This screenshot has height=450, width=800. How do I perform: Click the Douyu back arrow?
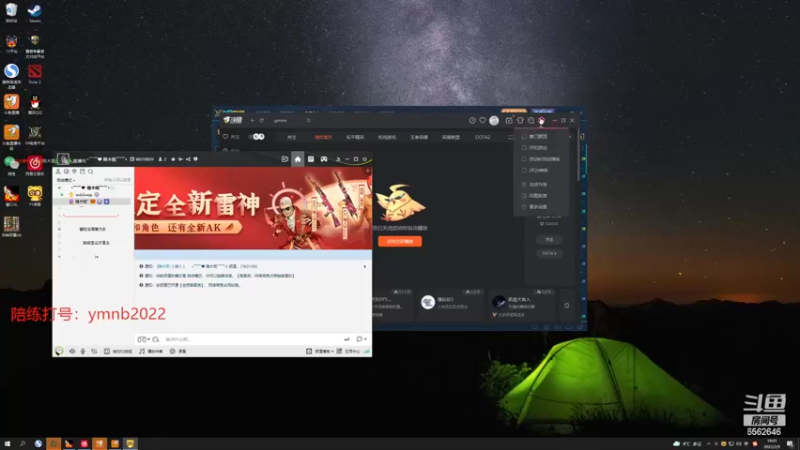coord(253,120)
